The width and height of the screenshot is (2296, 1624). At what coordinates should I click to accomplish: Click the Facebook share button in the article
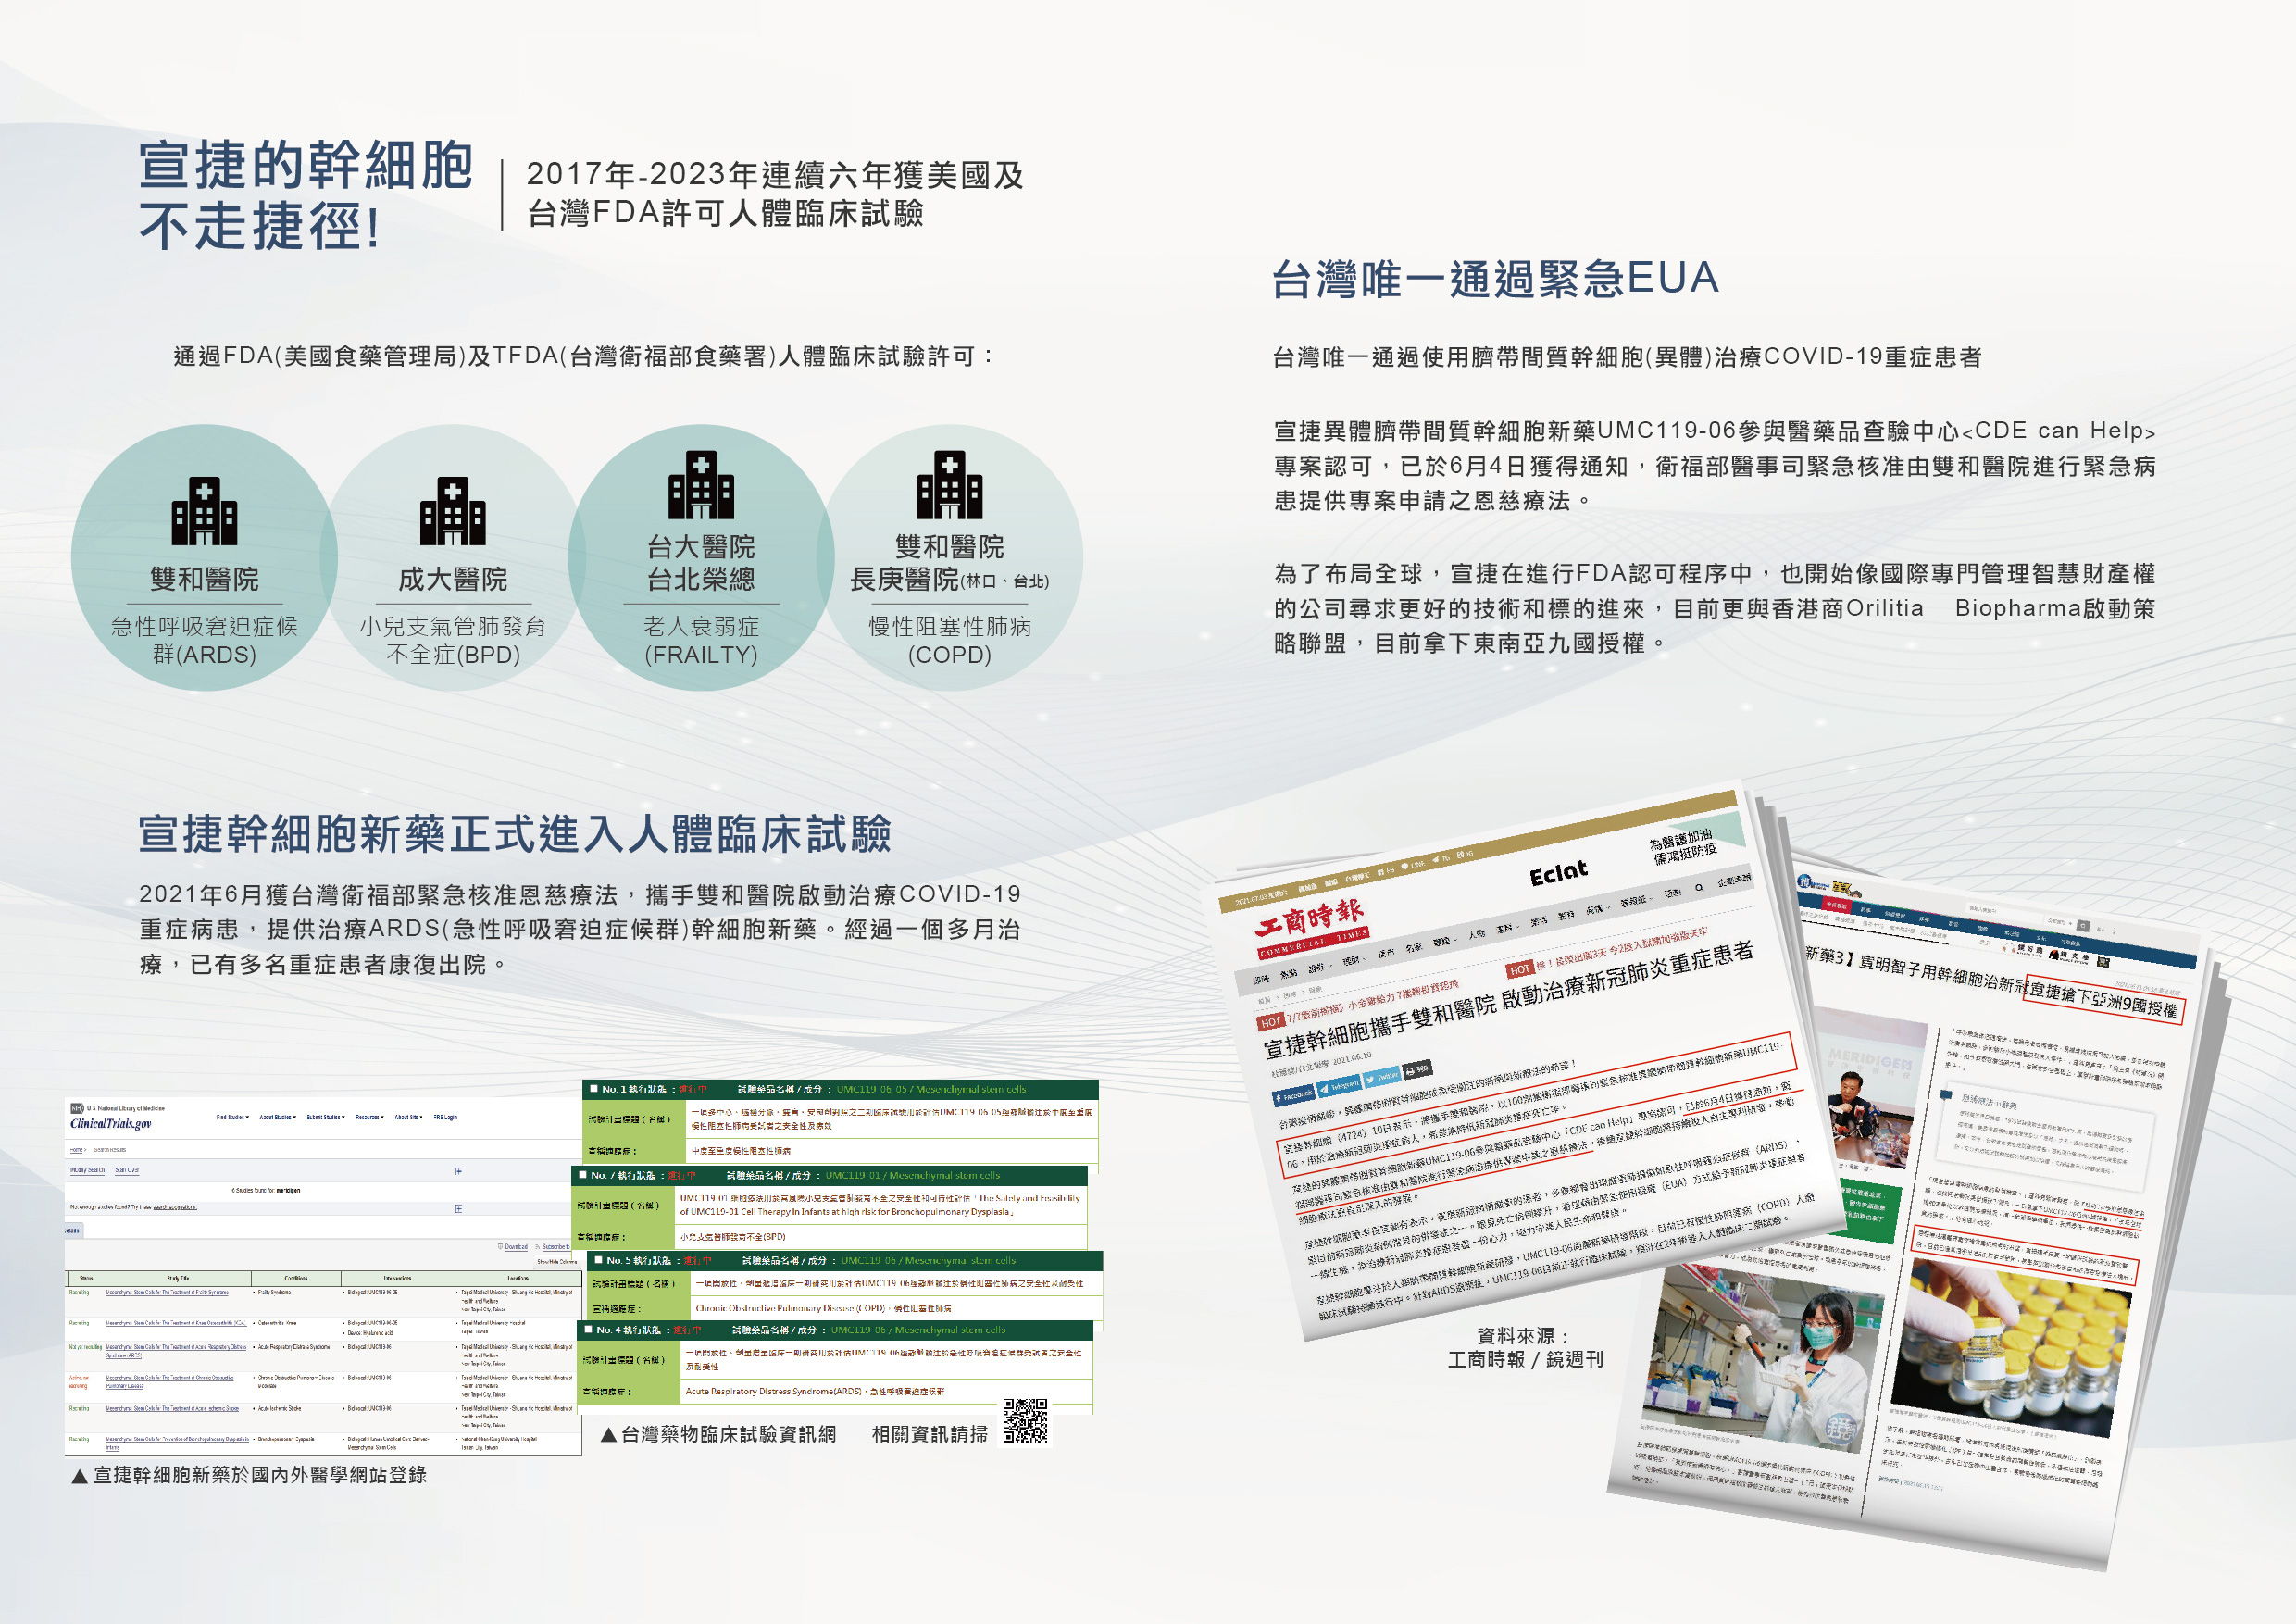1295,1095
